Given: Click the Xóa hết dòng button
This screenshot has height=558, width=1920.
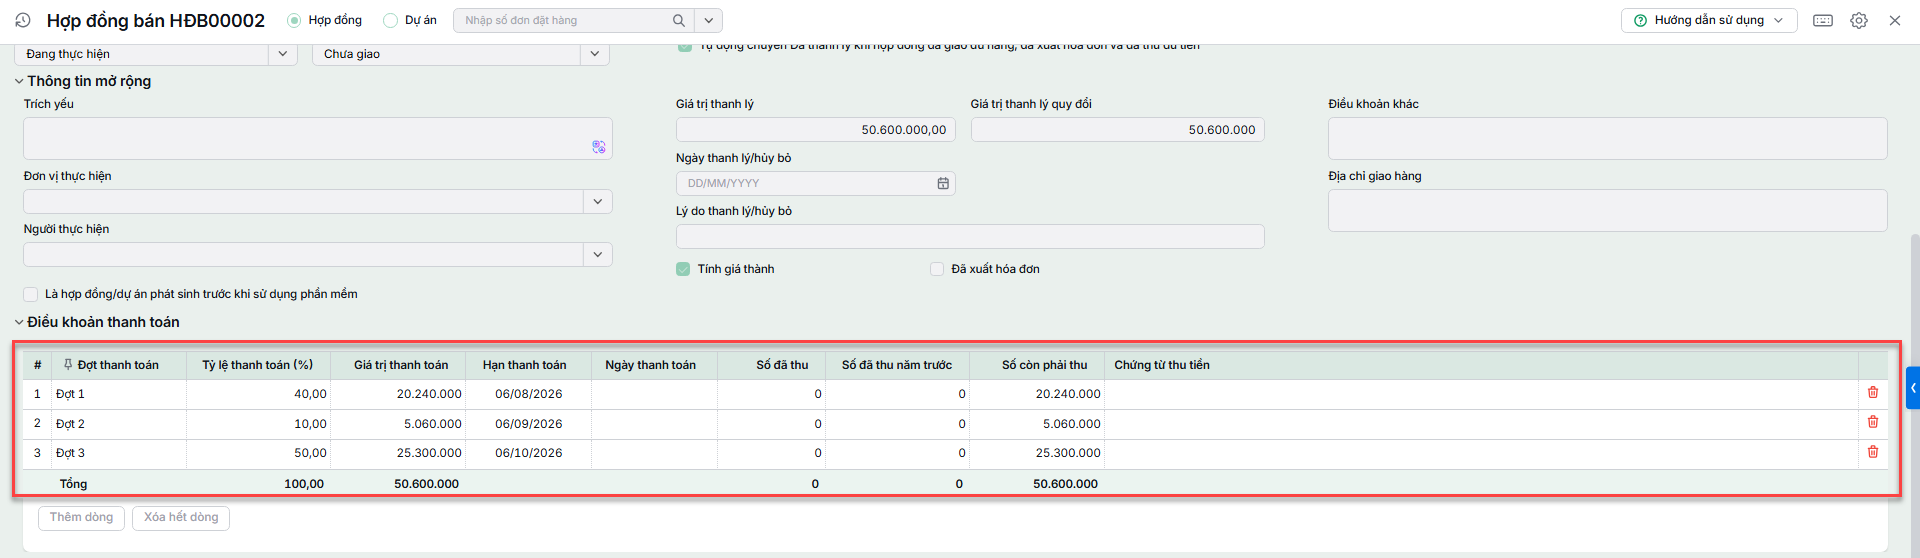Looking at the screenshot, I should [181, 518].
